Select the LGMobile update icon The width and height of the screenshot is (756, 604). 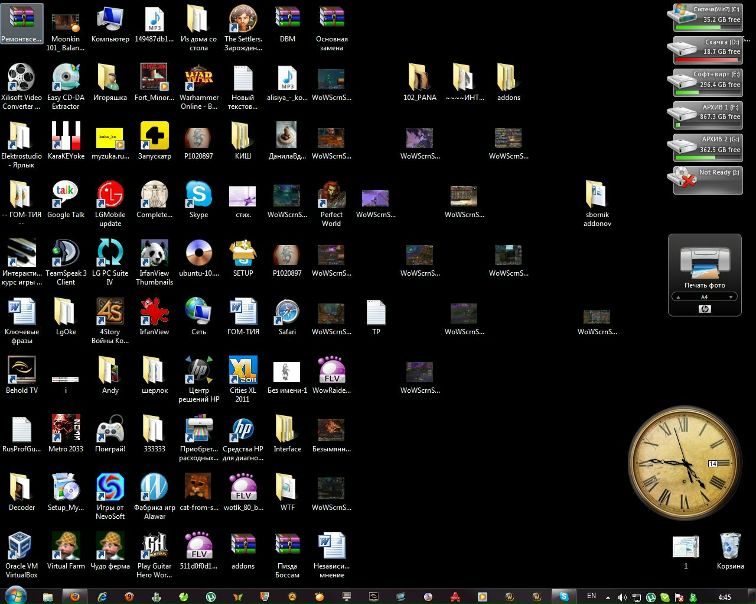pyautogui.click(x=110, y=194)
